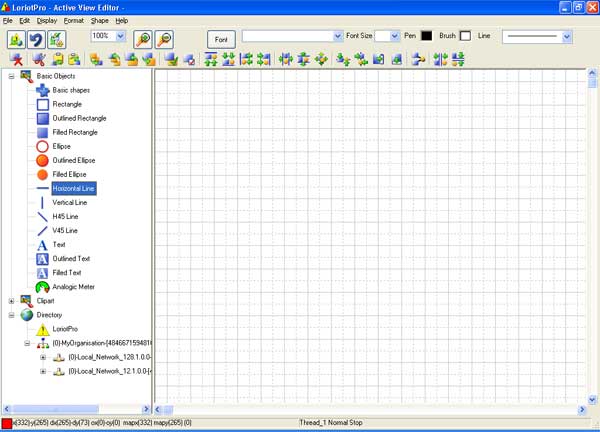Open the Line style dropdown
Viewport: 600px width, 432px height.
coord(567,37)
